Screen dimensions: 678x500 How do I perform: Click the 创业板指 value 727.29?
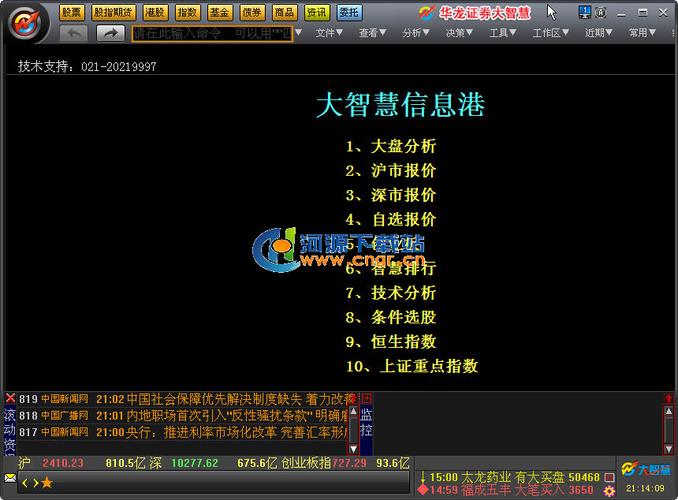[349, 463]
